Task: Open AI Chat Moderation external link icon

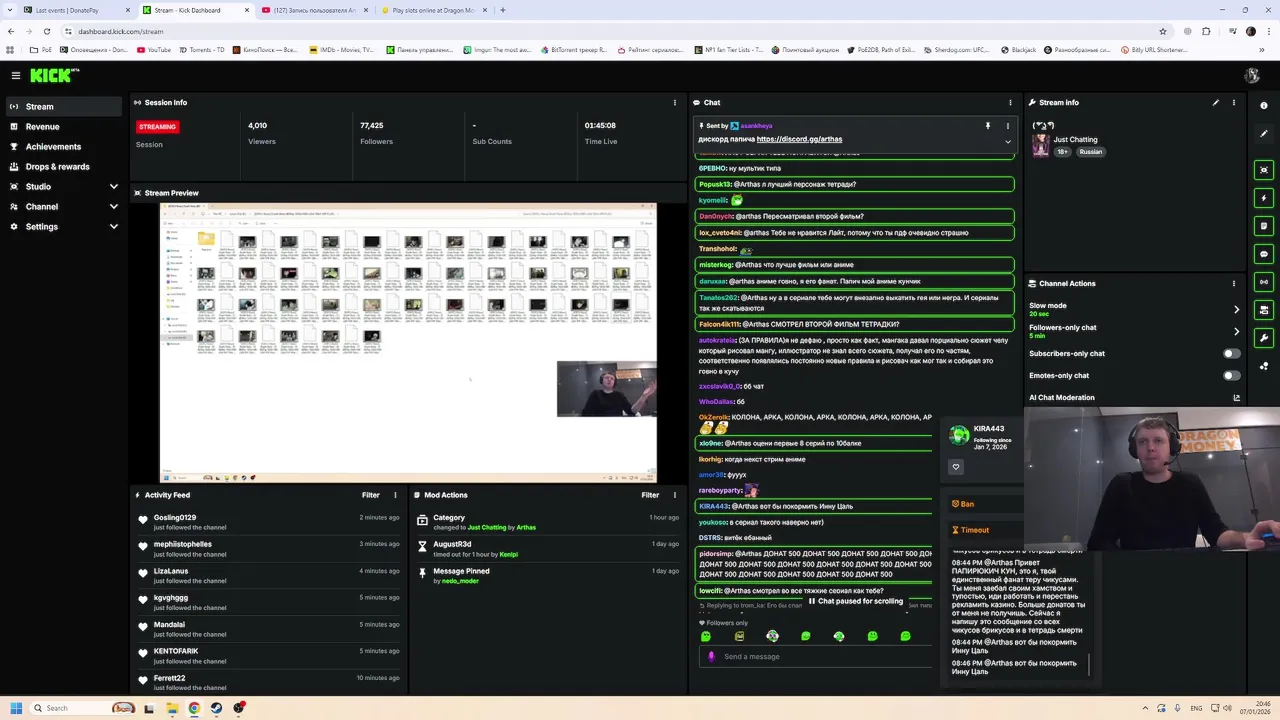Action: click(1237, 398)
